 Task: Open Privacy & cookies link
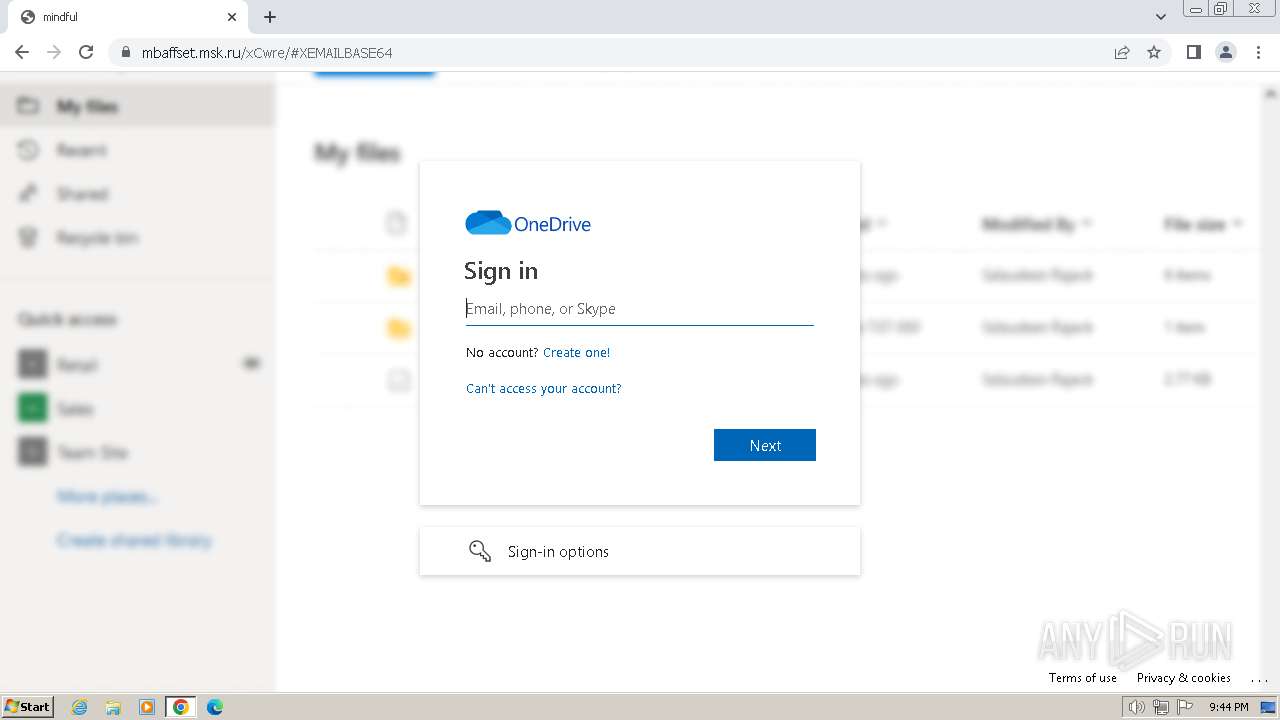point(1184,678)
